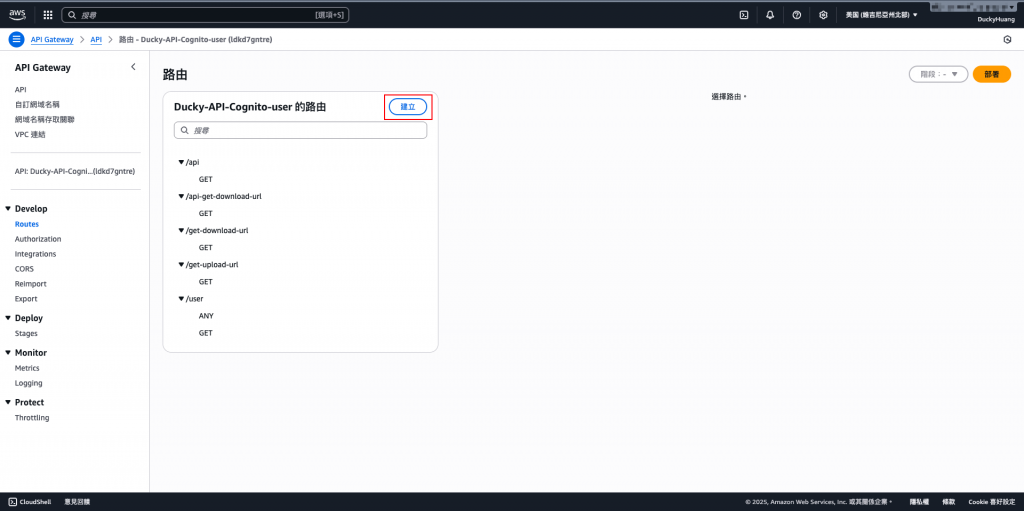Open Metrics in the sidebar
This screenshot has height=511, width=1024.
coord(27,368)
